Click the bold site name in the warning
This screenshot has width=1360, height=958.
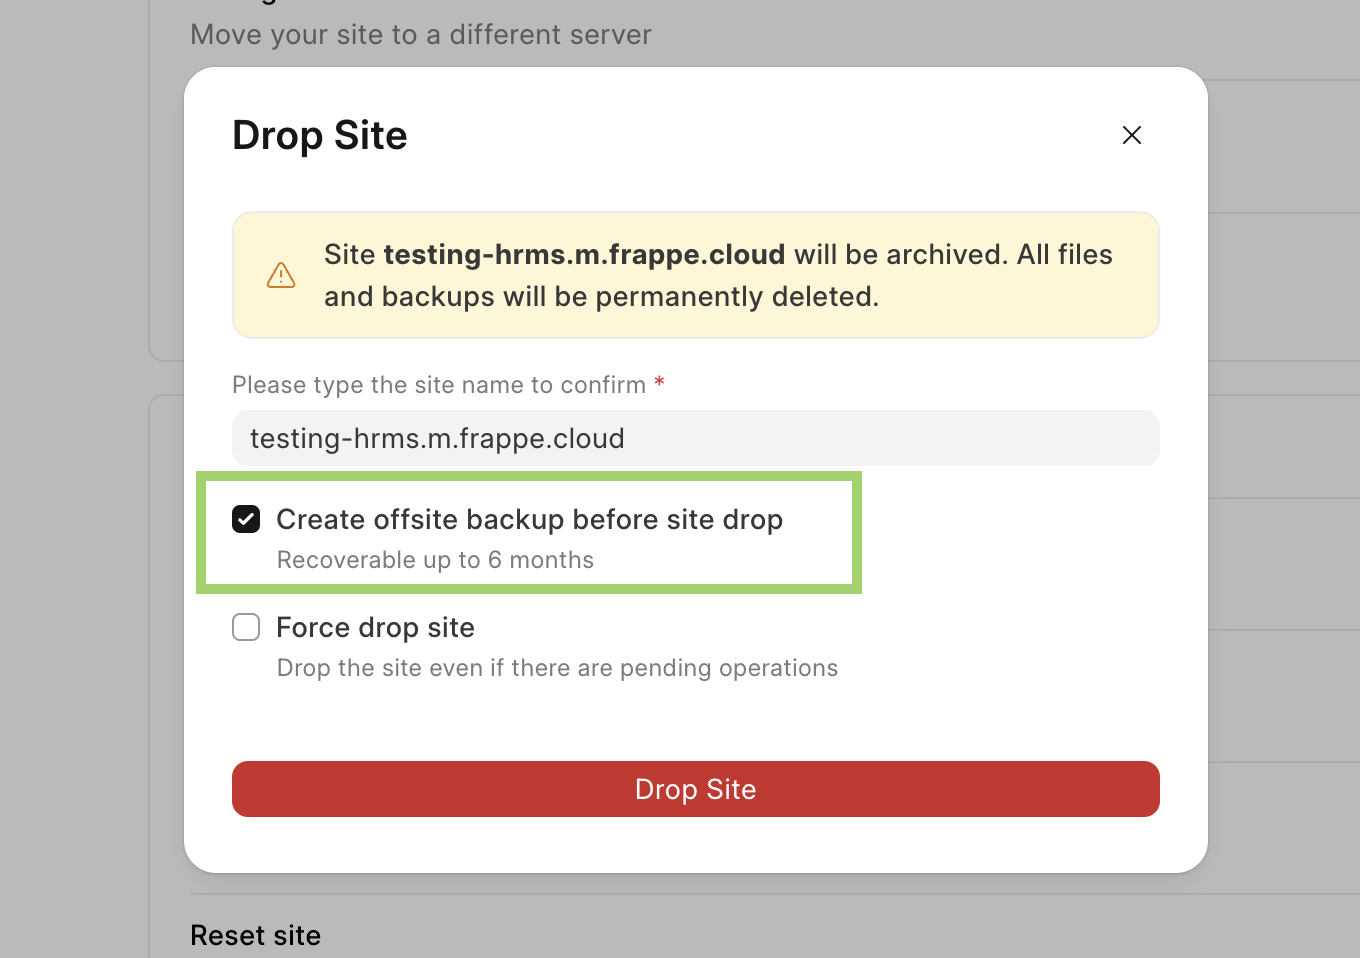584,255
